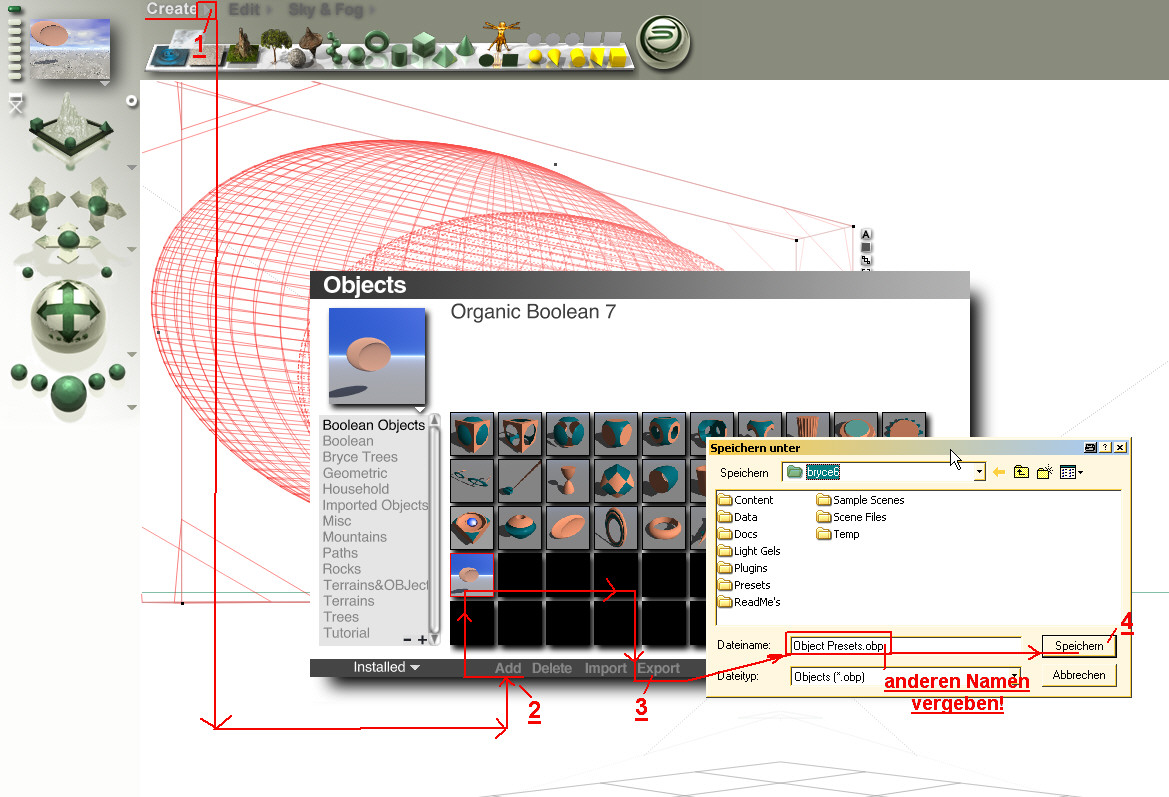Toggle the A icon beside the wireframe

[866, 234]
